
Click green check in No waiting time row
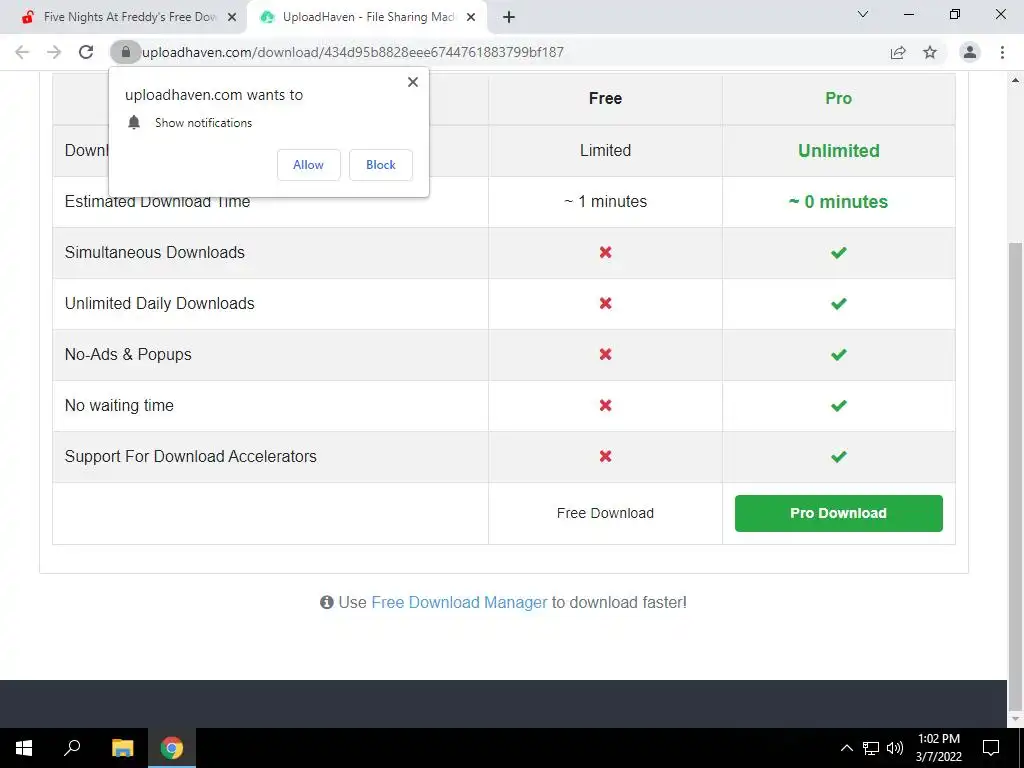click(x=839, y=405)
